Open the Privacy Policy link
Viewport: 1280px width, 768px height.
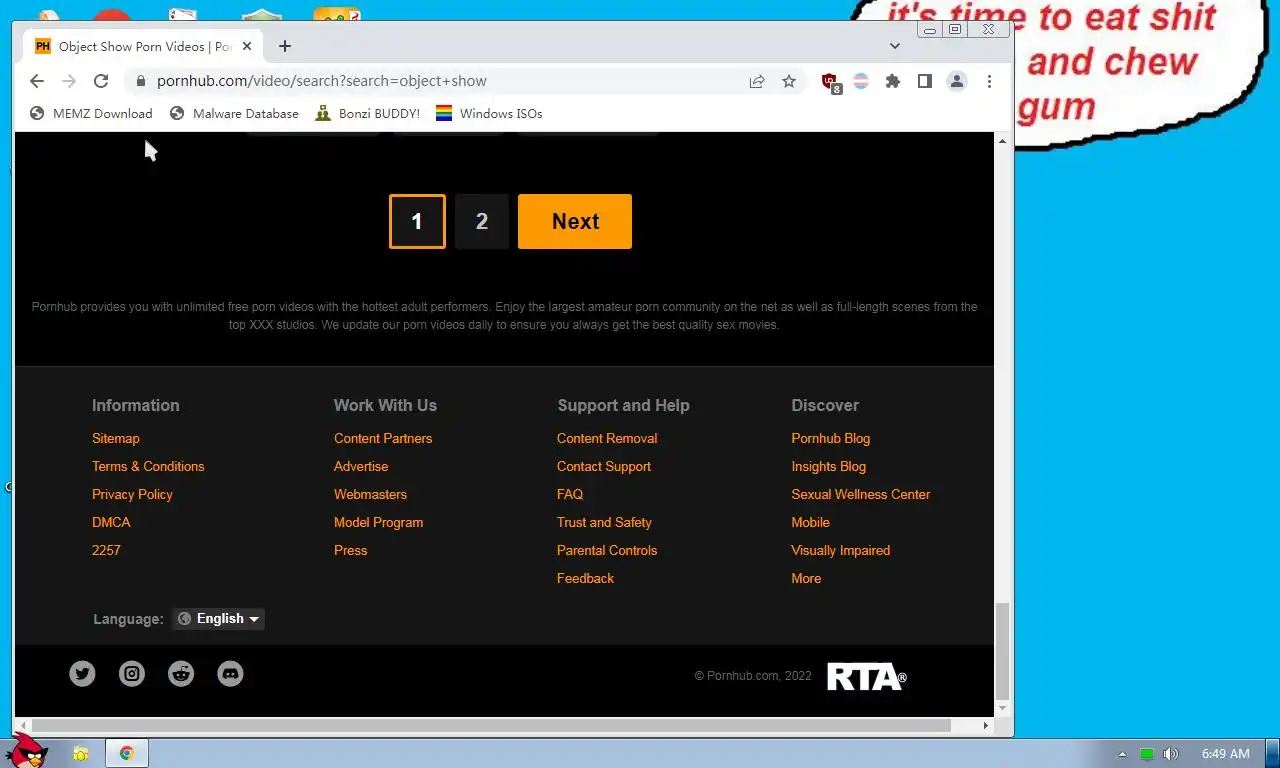[x=132, y=494]
